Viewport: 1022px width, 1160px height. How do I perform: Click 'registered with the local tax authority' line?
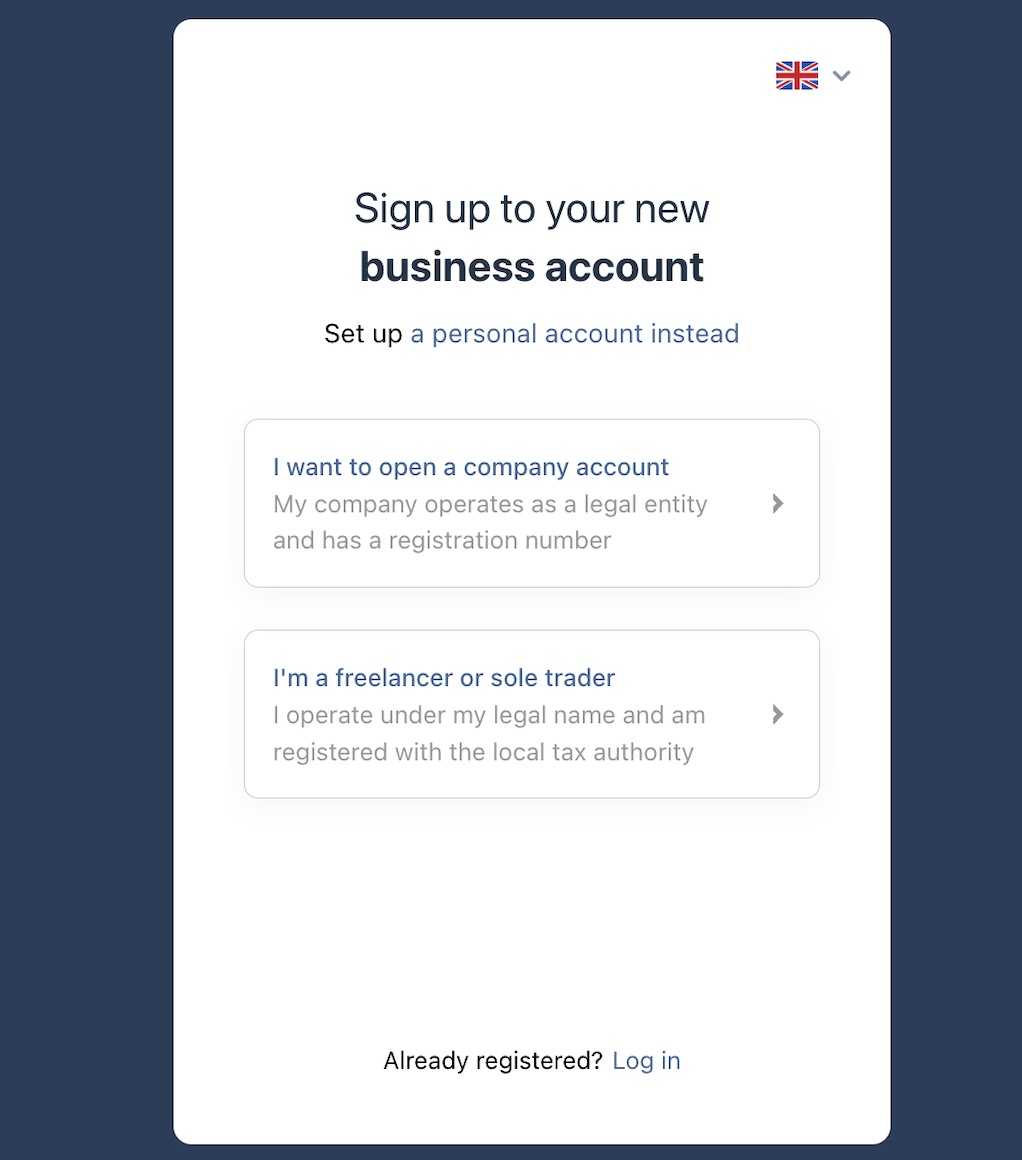[483, 752]
